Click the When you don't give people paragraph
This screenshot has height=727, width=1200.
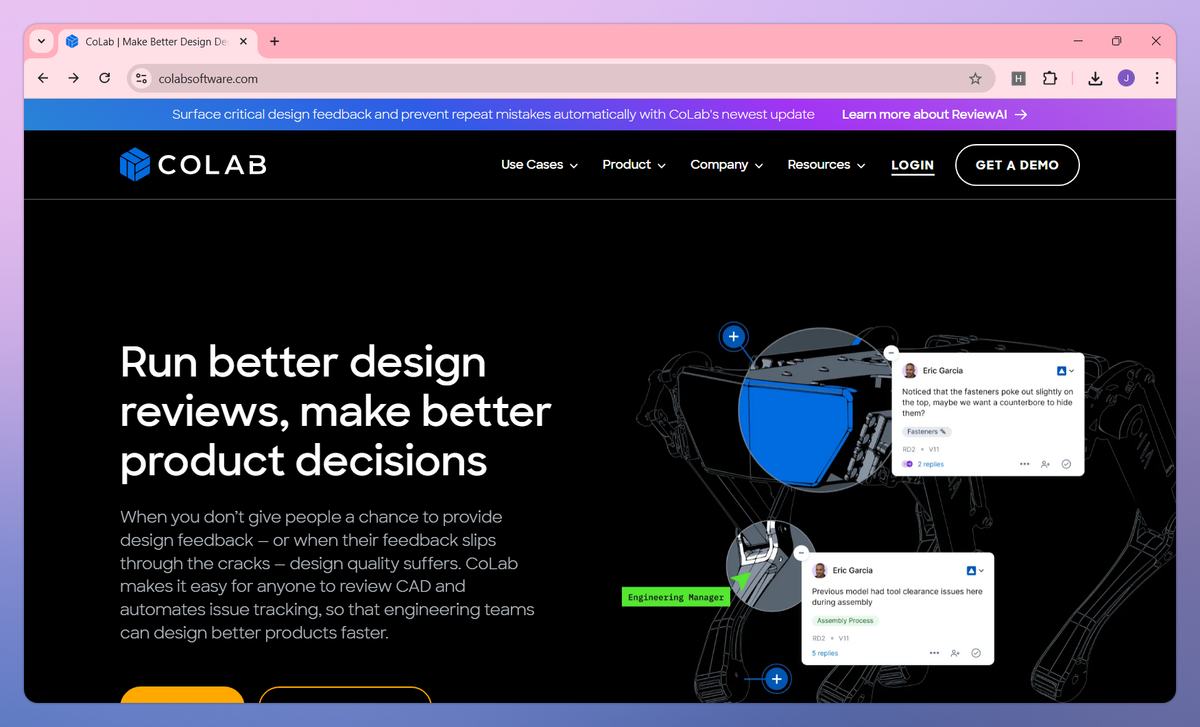click(x=327, y=575)
